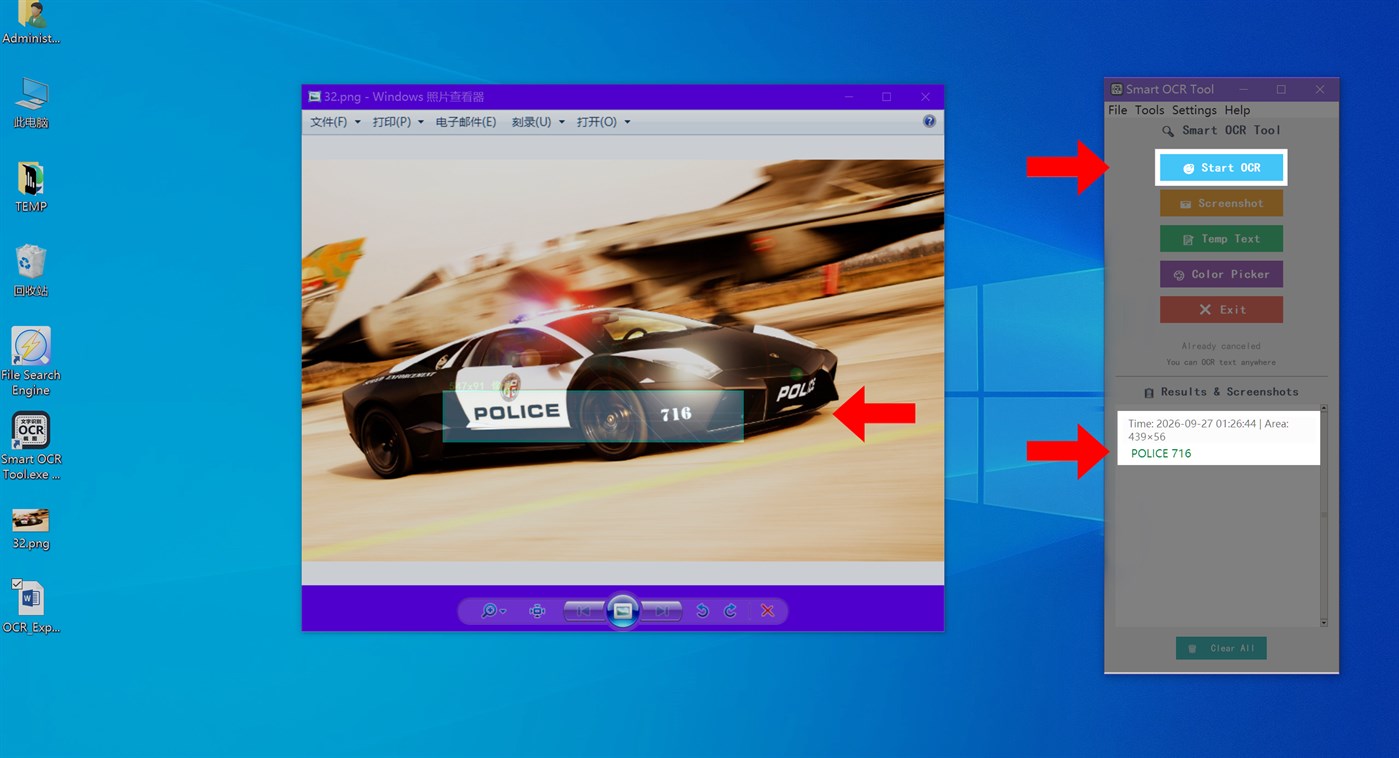The width and height of the screenshot is (1399, 758).
Task: Minimize the Smart OCR Tool window
Action: tap(1243, 89)
